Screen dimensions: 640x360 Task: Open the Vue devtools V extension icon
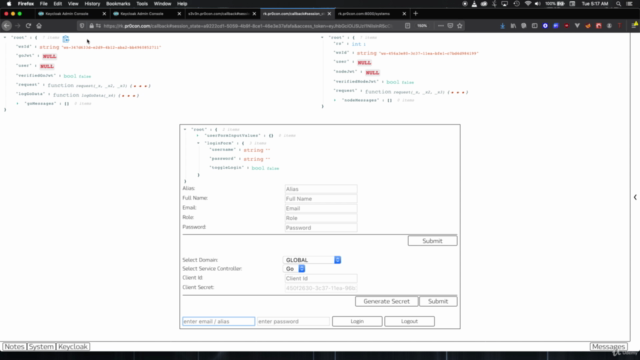577,26
